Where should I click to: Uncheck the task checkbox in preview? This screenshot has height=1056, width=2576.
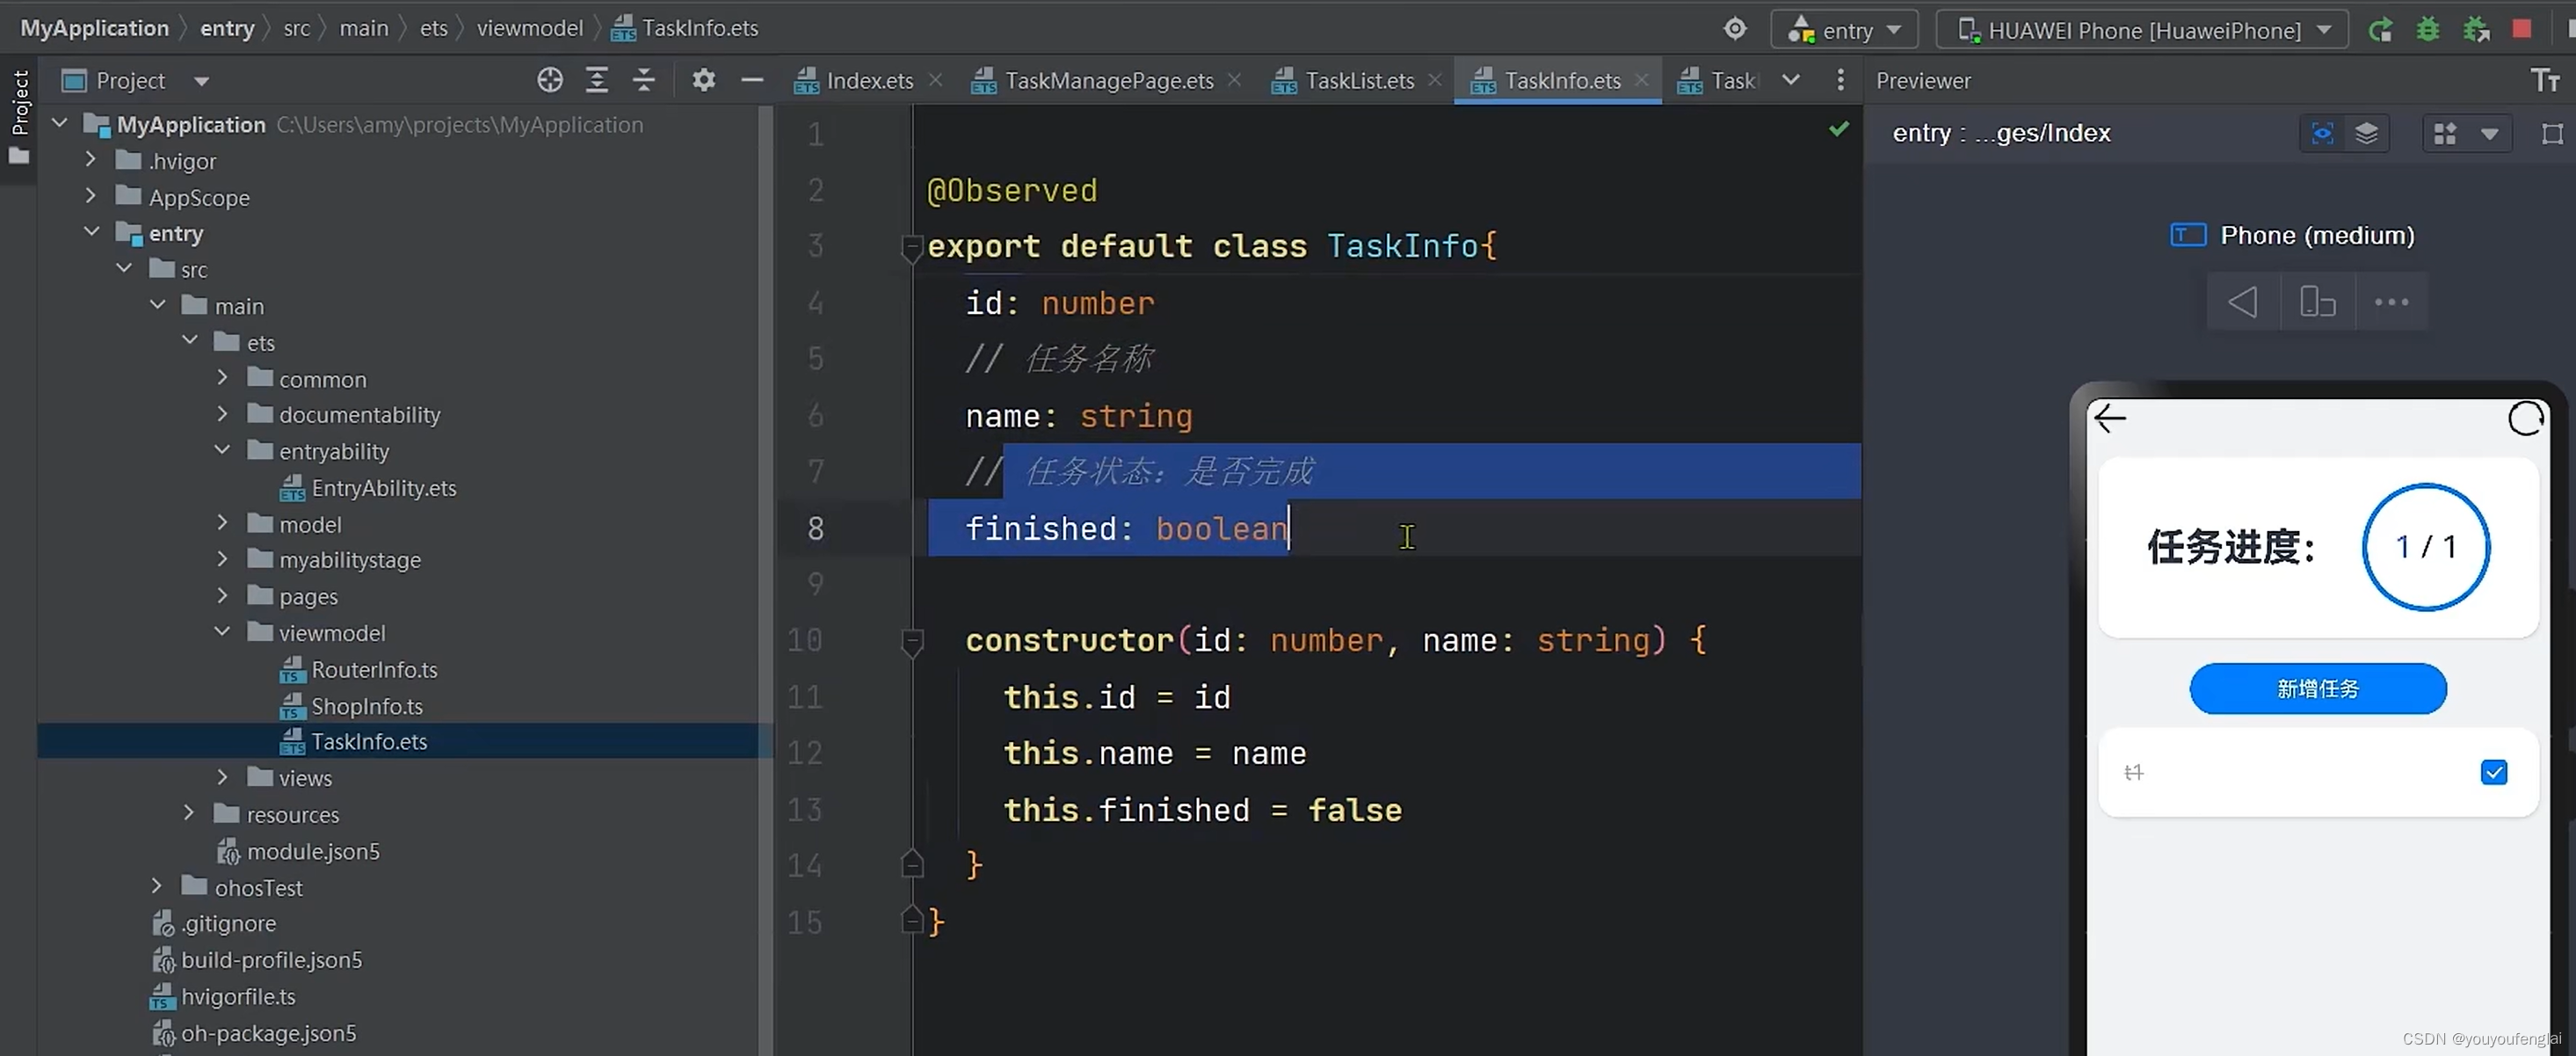coord(2494,772)
